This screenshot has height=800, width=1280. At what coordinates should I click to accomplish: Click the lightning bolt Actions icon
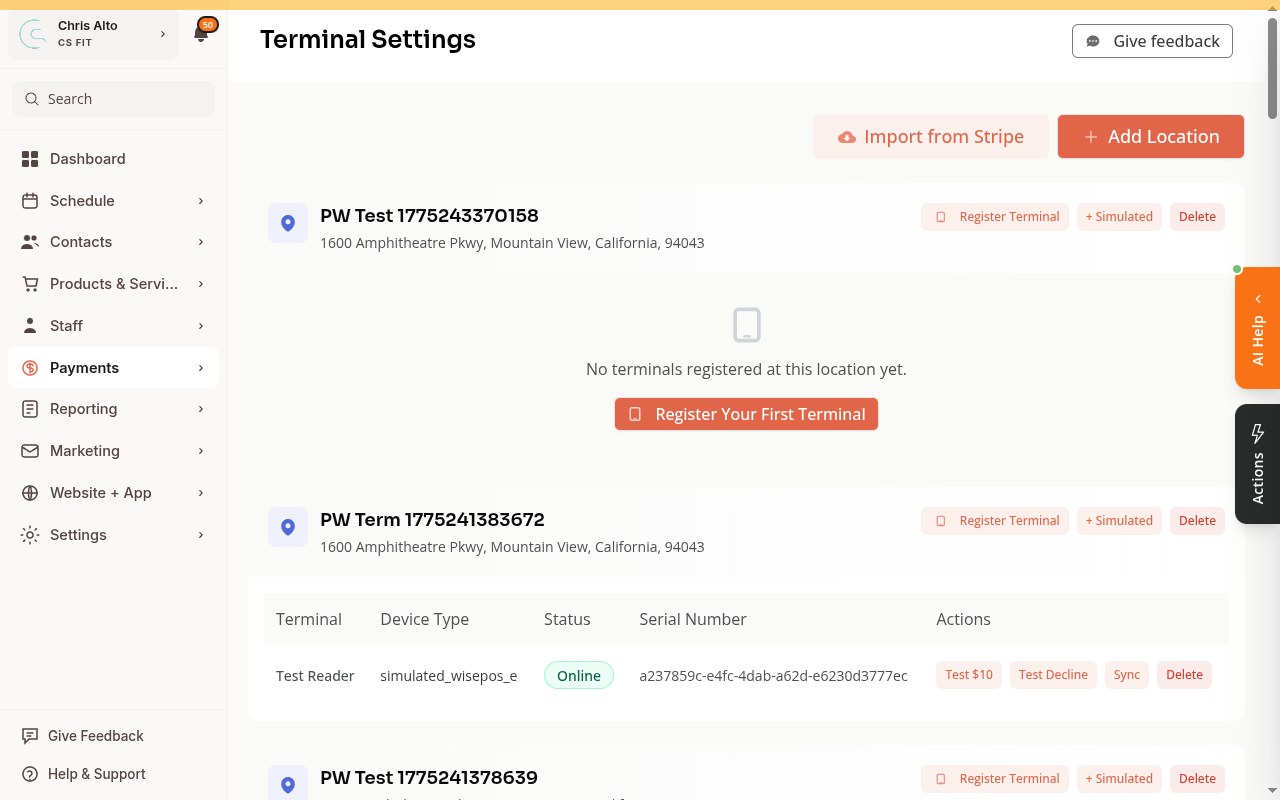pos(1258,433)
